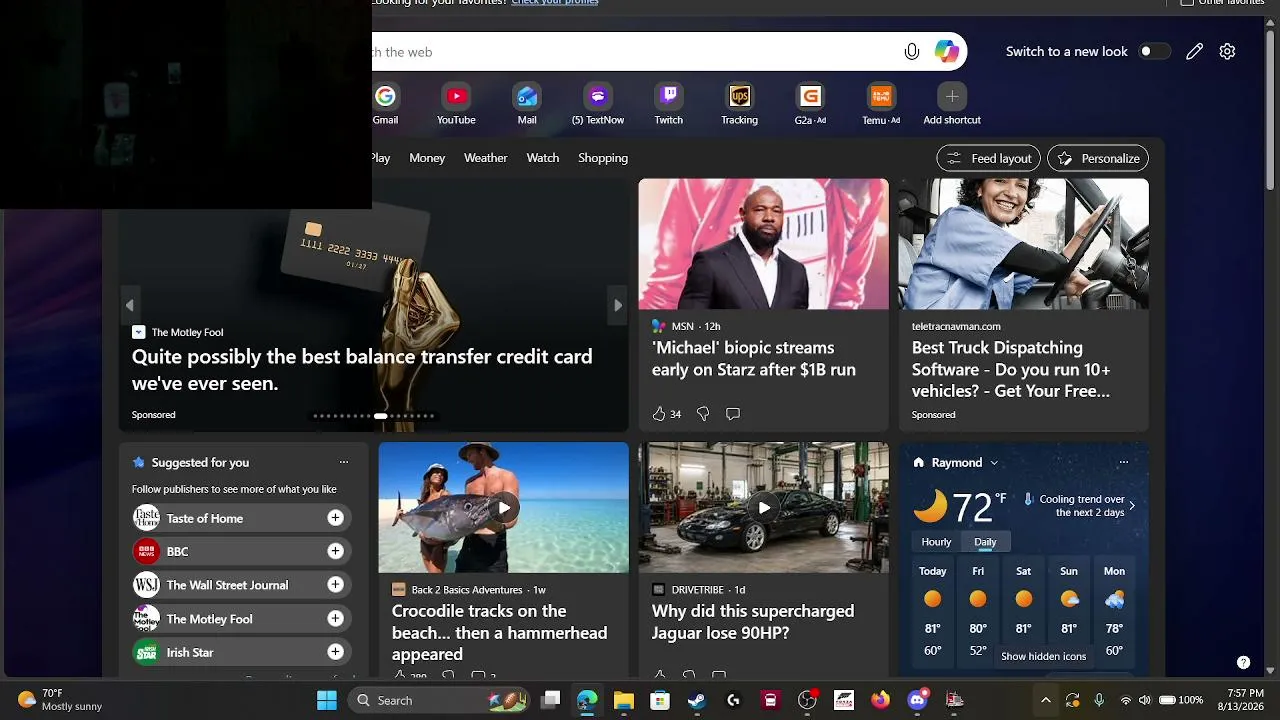The width and height of the screenshot is (1280, 720).
Task: Open the Shopping feed tab
Action: (603, 158)
